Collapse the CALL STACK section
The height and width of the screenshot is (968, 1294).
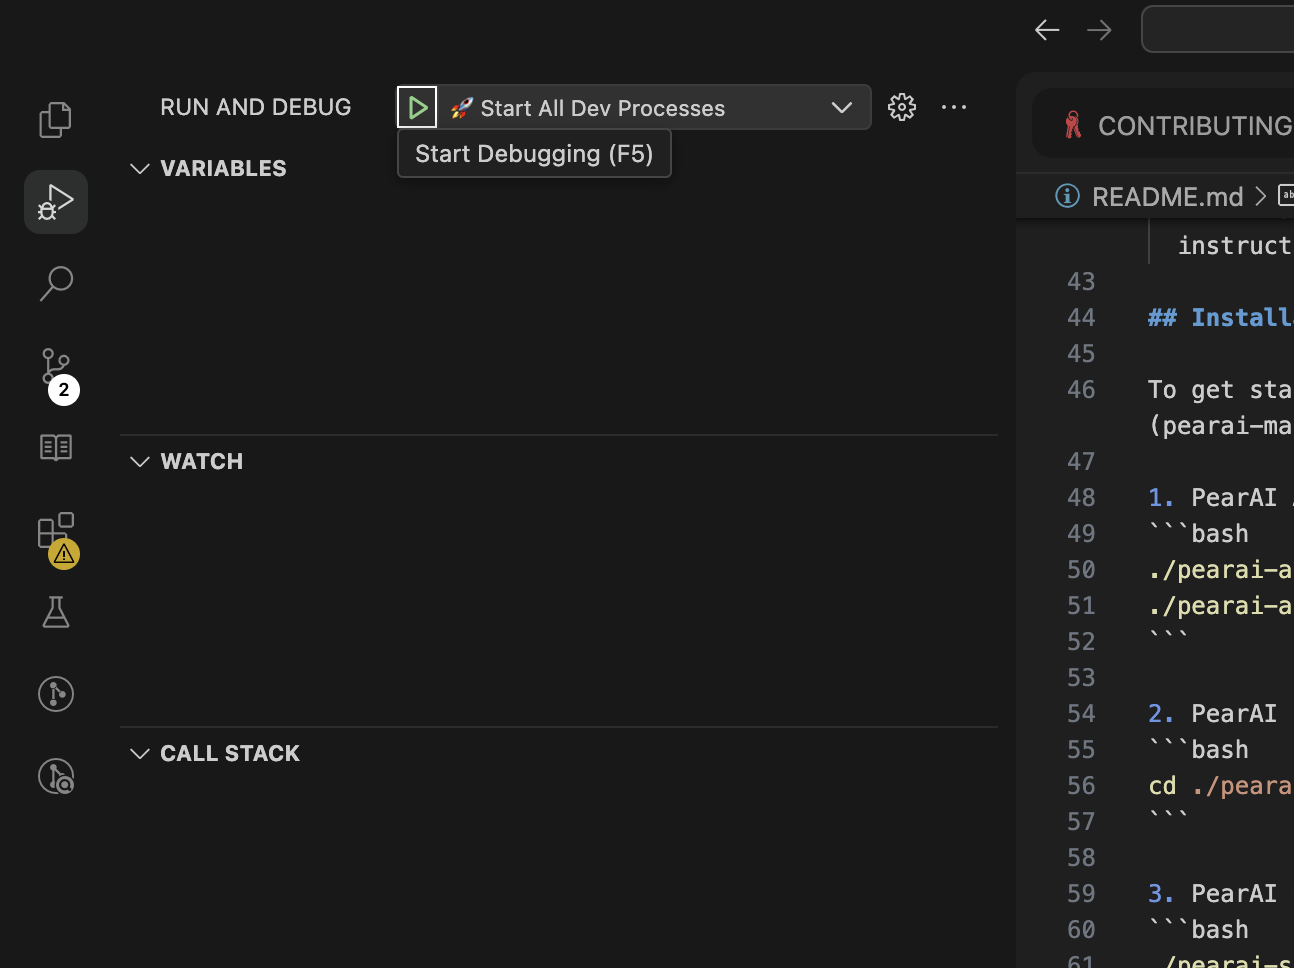[140, 754]
